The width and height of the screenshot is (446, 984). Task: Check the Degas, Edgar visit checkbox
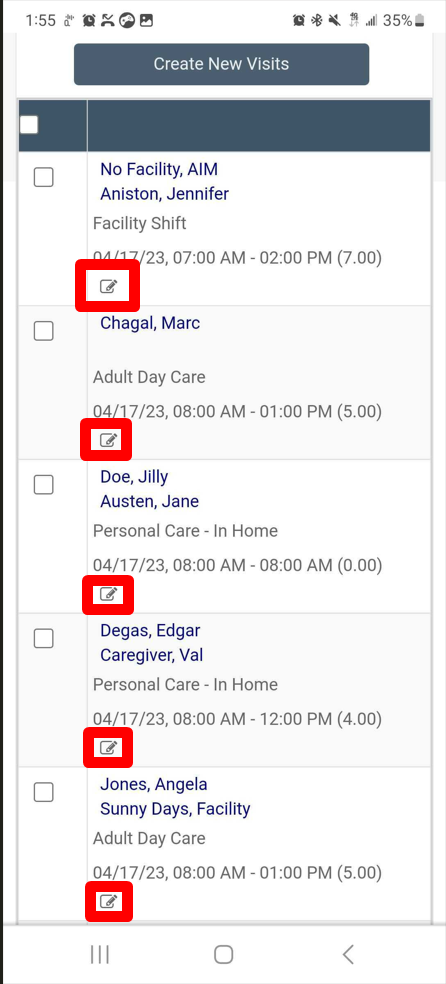click(43, 639)
